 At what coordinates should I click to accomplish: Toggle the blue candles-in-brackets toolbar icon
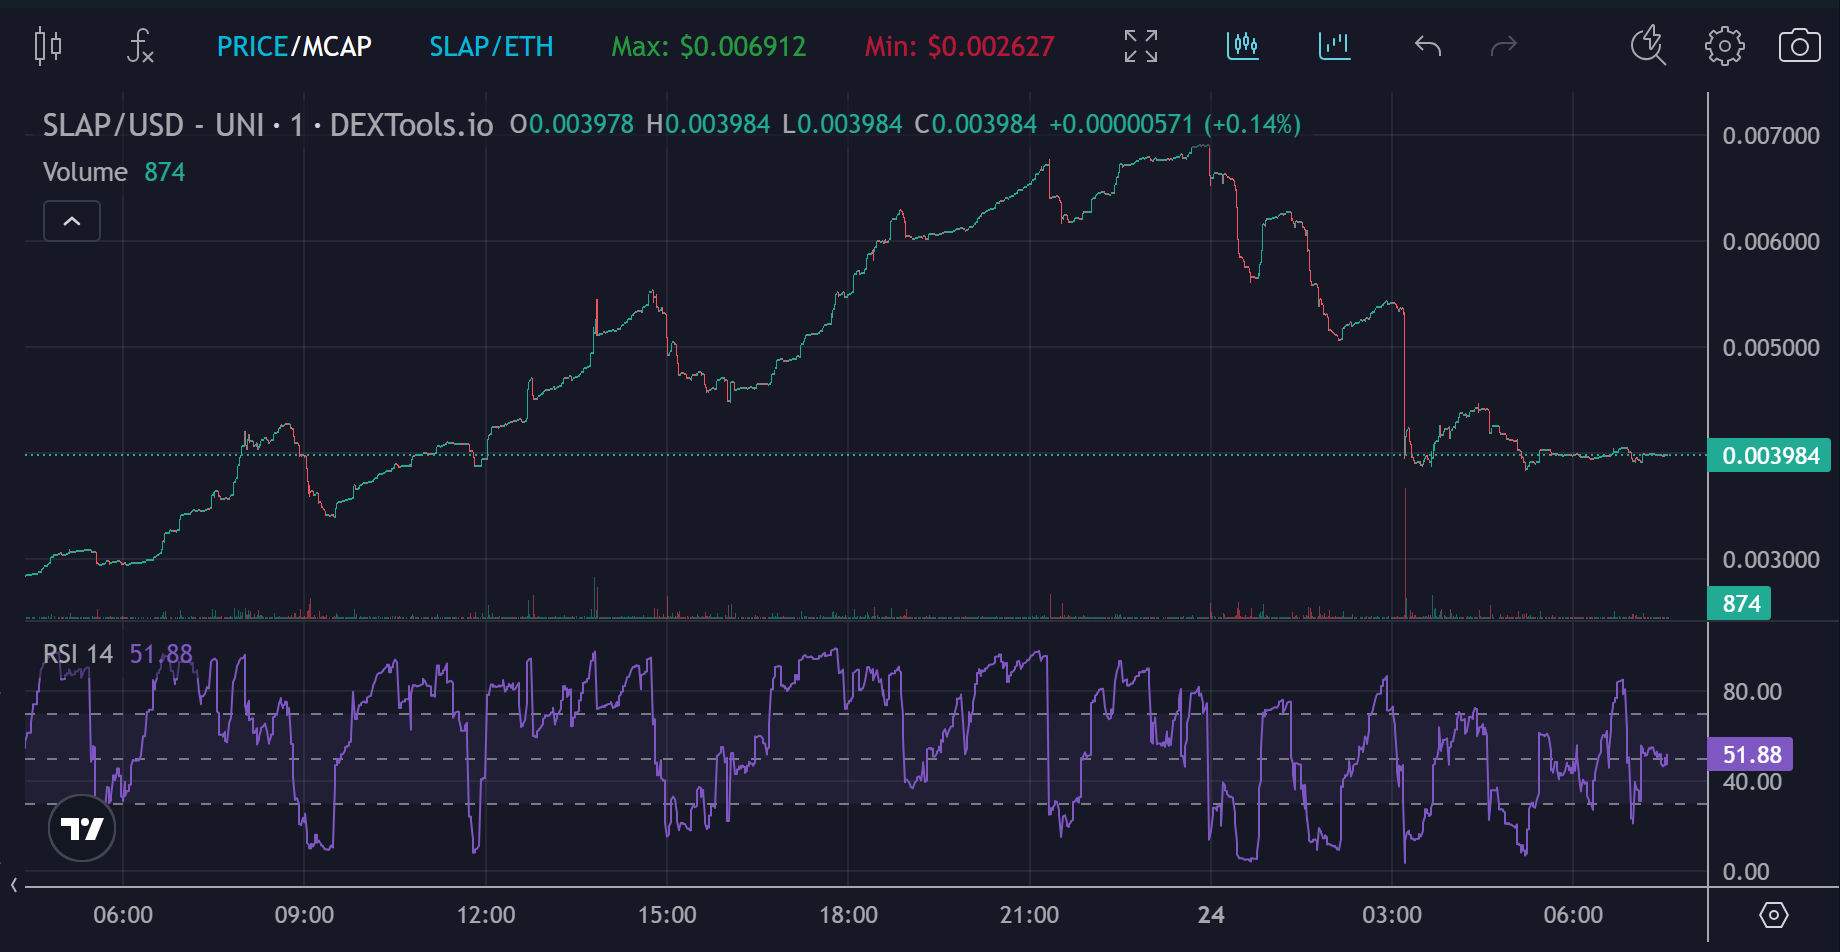pyautogui.click(x=1242, y=46)
